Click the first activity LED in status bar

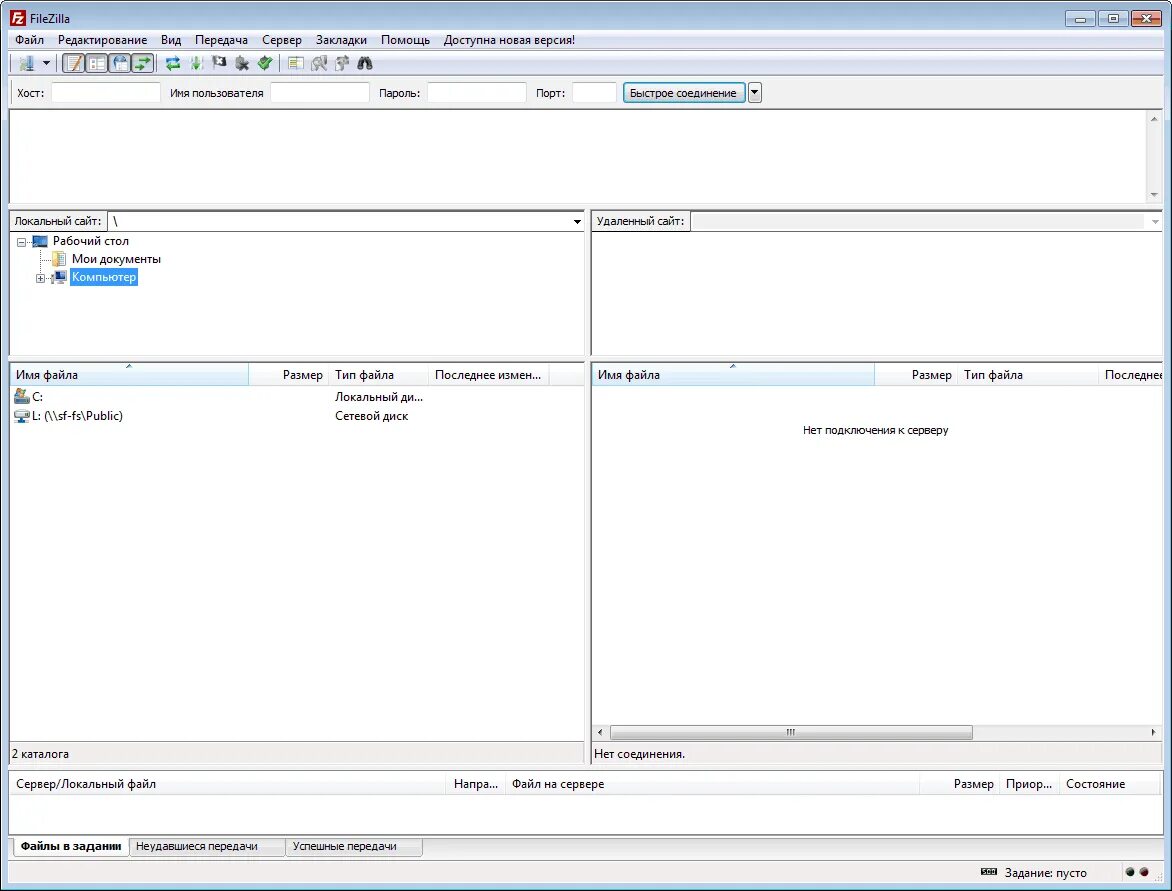pyautogui.click(x=1130, y=872)
